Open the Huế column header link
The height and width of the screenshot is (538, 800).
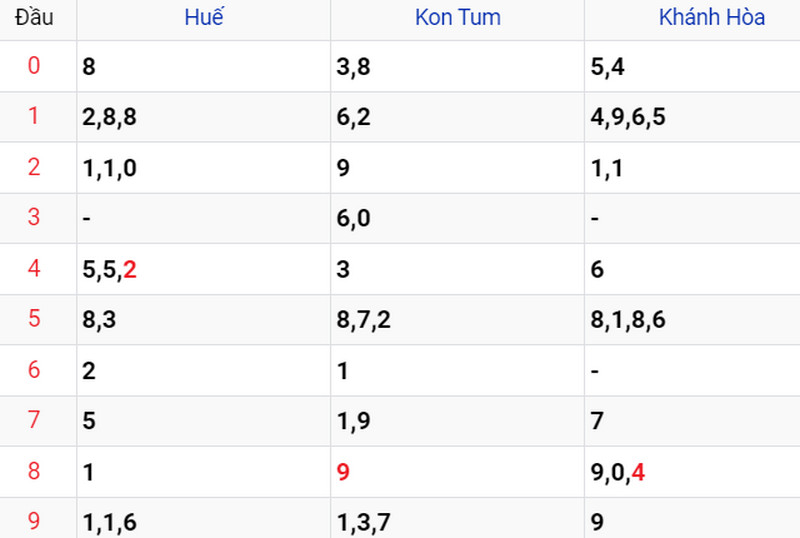[x=204, y=17]
